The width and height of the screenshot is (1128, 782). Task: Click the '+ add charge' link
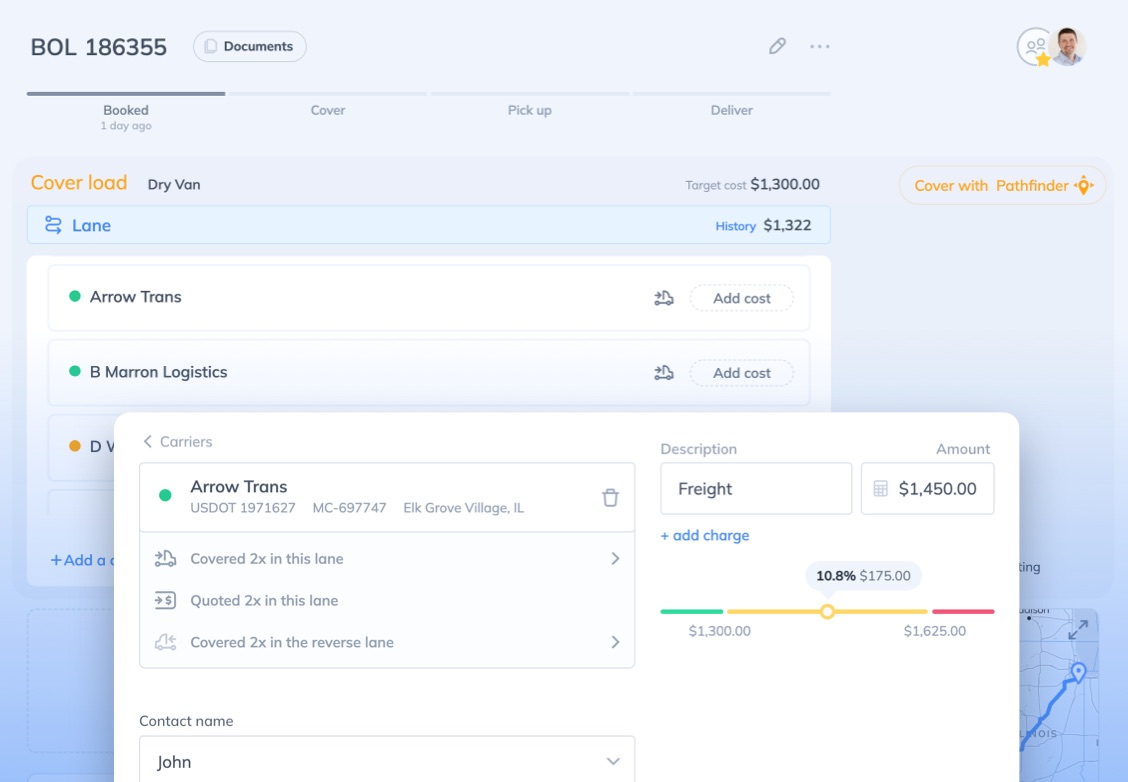coord(705,535)
